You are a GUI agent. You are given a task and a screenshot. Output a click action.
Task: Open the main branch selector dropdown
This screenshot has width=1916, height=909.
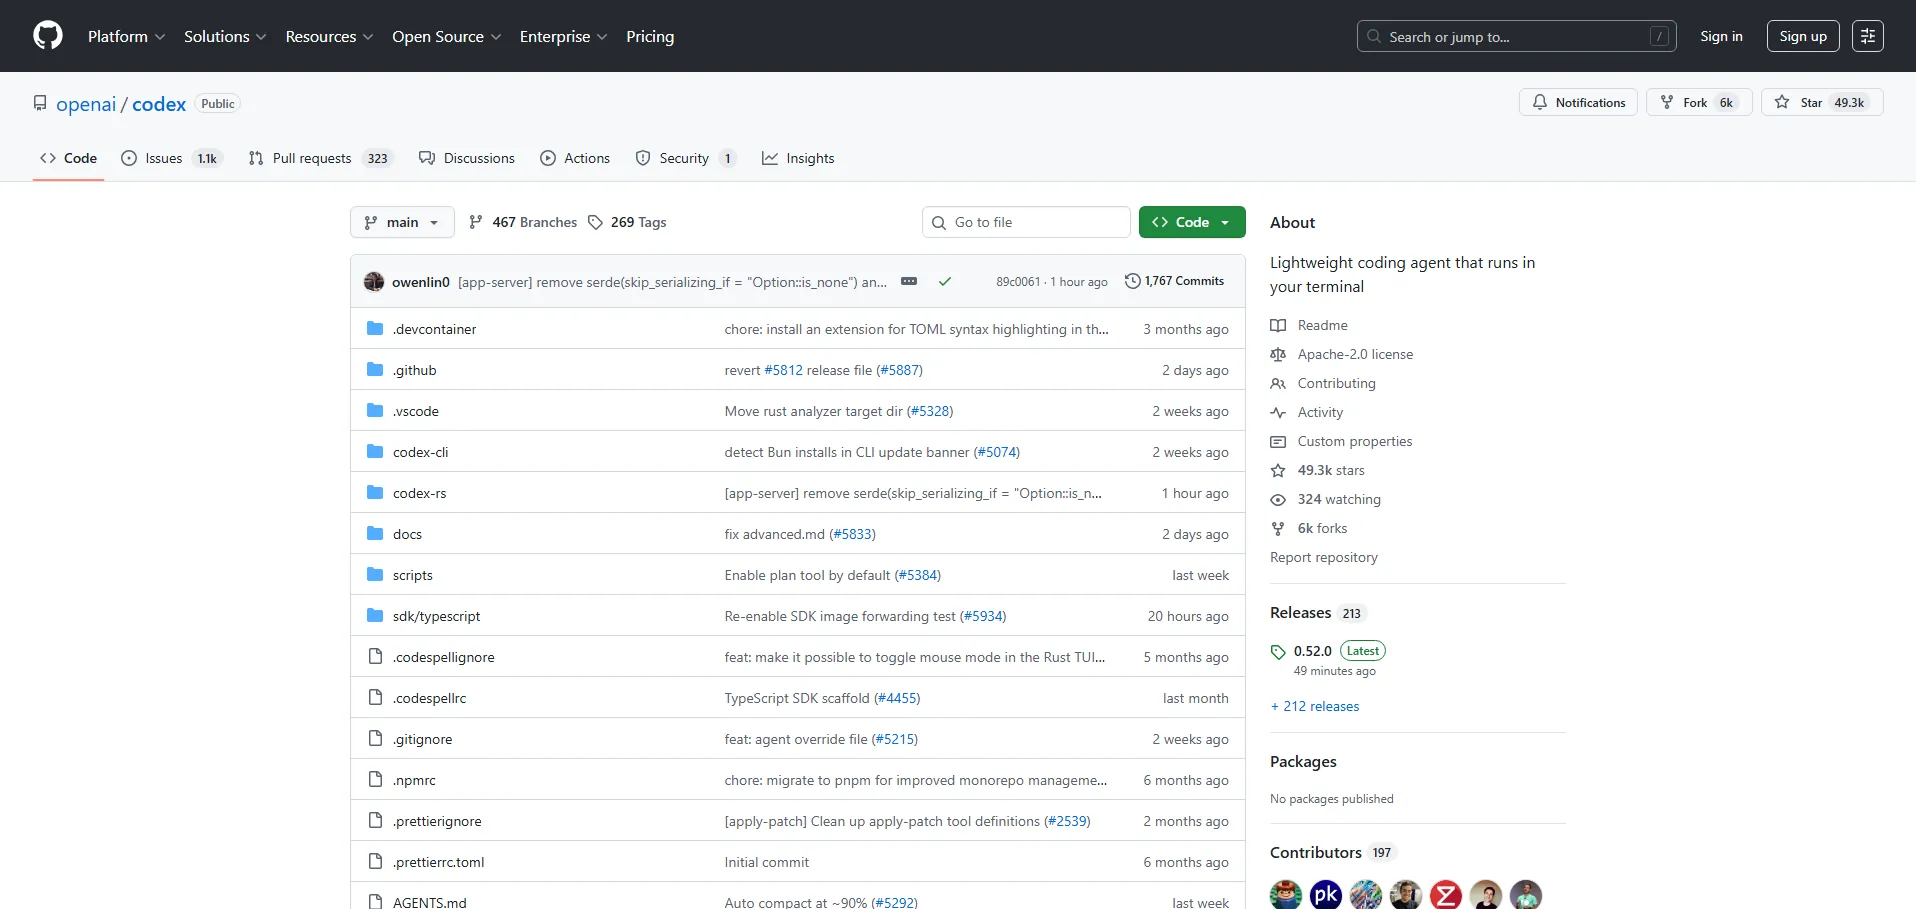(x=402, y=222)
